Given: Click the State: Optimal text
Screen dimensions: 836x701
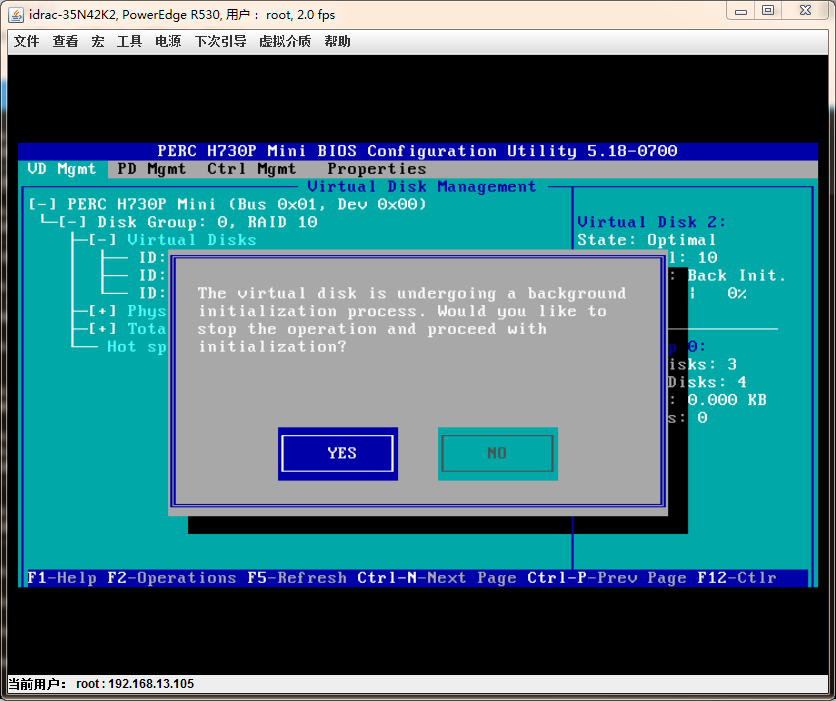Looking at the screenshot, I should click(646, 240).
